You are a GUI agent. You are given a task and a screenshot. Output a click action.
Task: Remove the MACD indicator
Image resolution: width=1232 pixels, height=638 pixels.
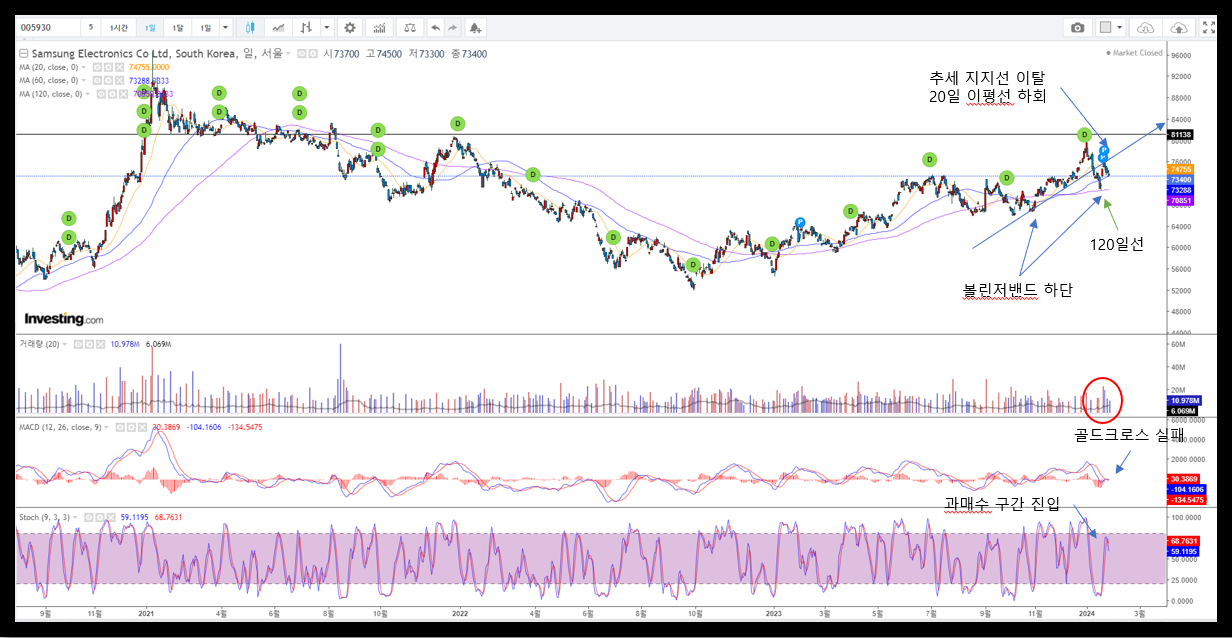[142, 427]
